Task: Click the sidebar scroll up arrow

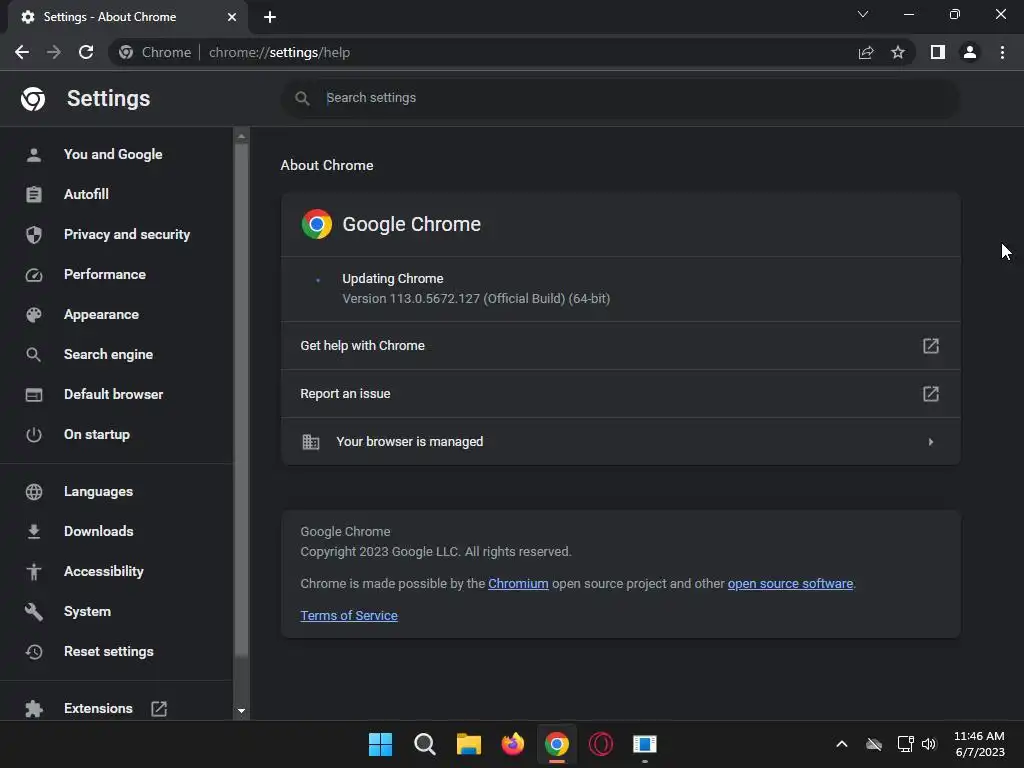Action: click(241, 136)
